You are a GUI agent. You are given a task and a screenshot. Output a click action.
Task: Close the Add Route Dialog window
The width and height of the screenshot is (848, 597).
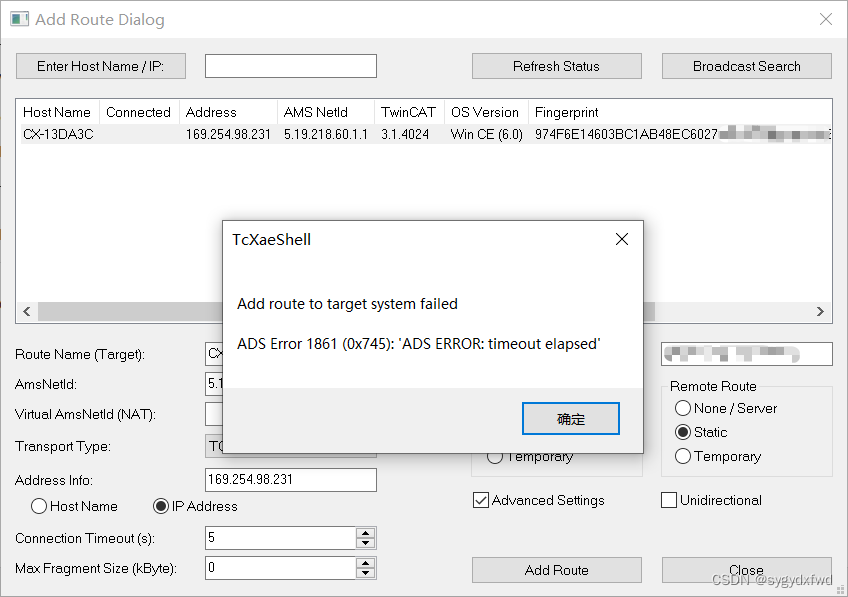point(826,19)
